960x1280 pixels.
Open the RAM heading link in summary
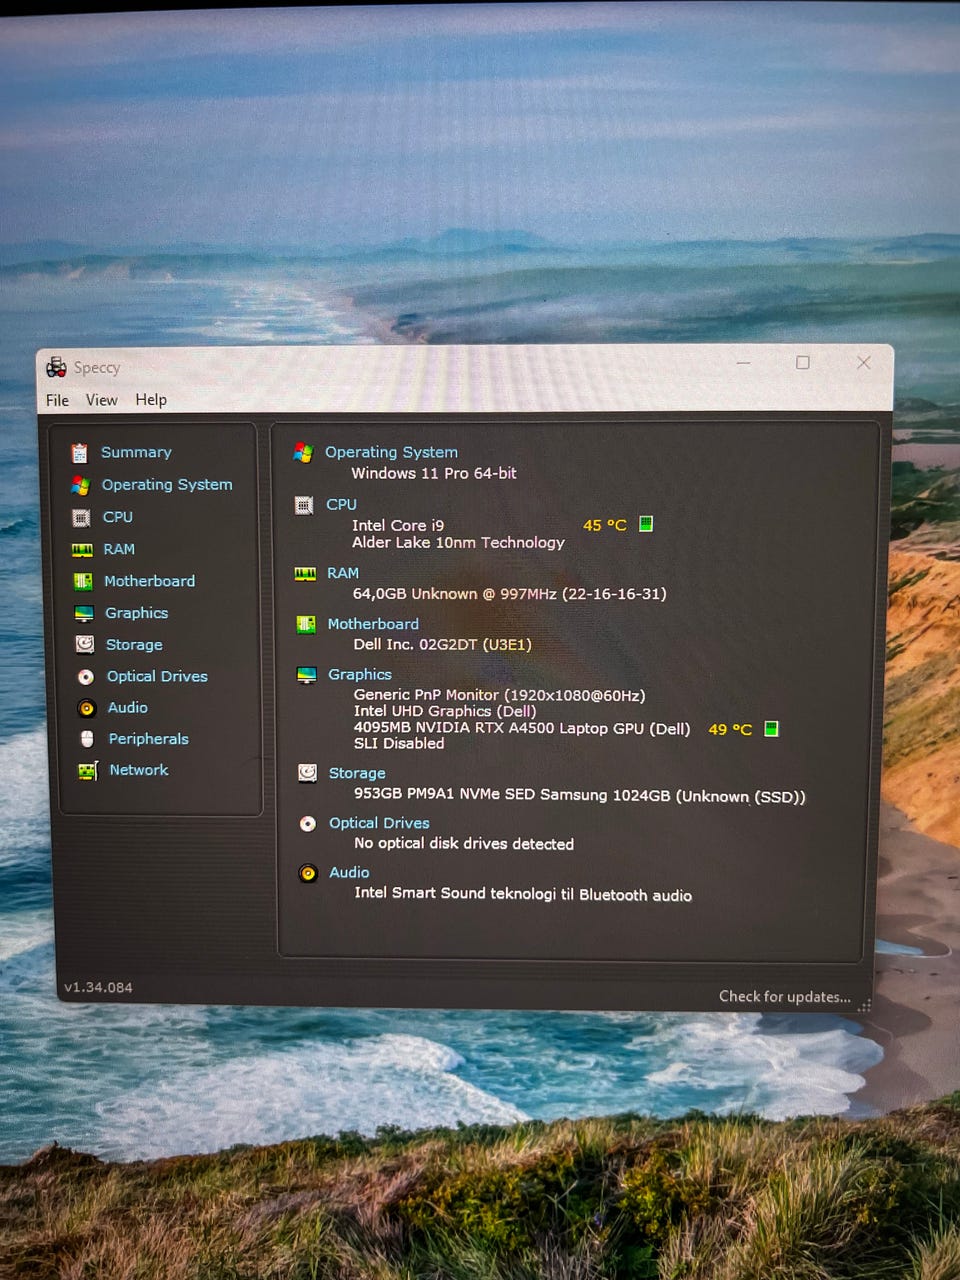coord(343,573)
